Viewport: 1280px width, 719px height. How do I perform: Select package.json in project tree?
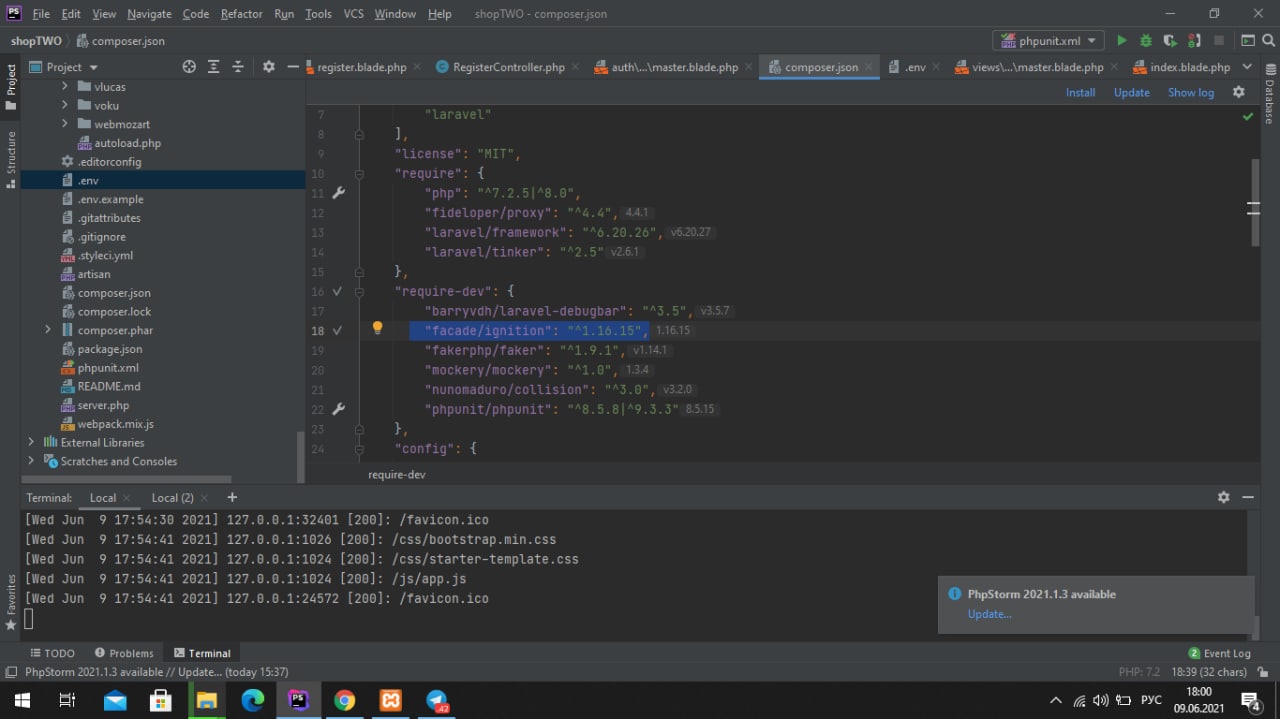coord(110,349)
